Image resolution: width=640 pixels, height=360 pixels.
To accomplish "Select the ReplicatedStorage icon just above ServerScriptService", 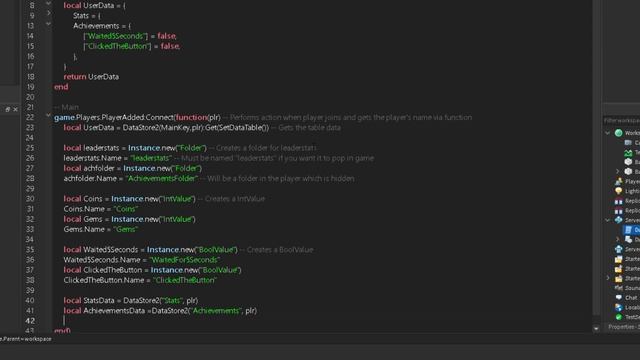I will tap(619, 211).
